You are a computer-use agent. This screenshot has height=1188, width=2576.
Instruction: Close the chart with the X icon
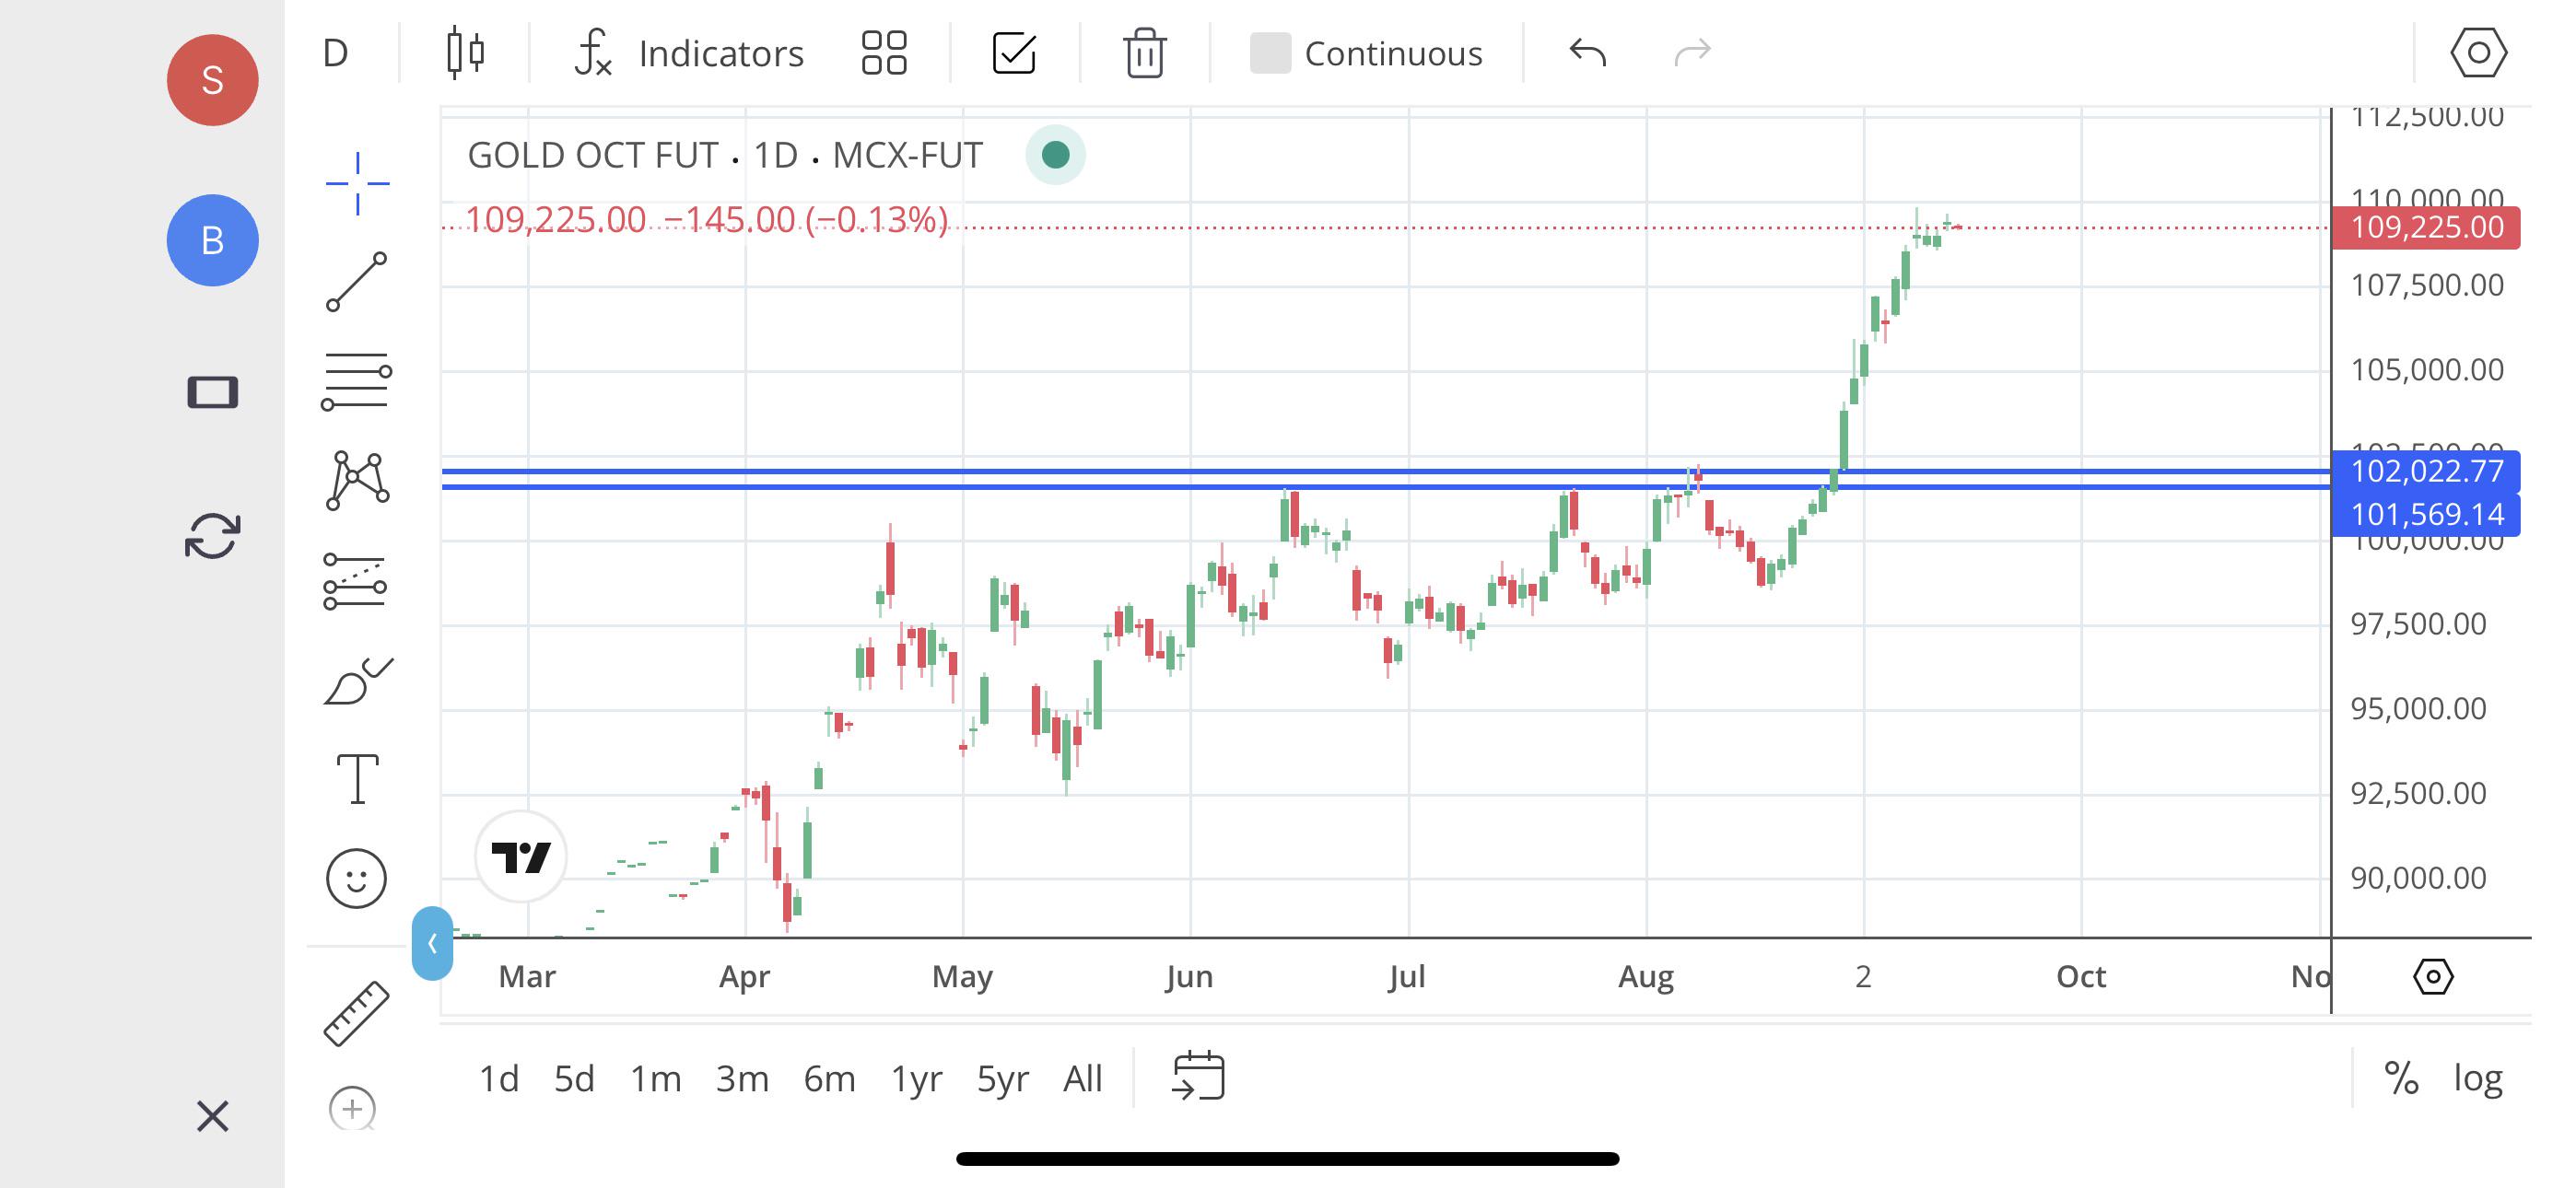click(212, 1116)
